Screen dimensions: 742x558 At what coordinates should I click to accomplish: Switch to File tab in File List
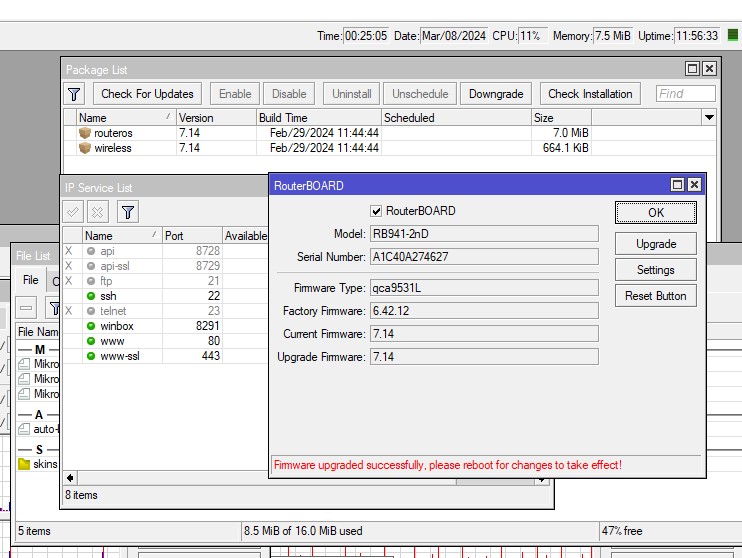[x=30, y=280]
